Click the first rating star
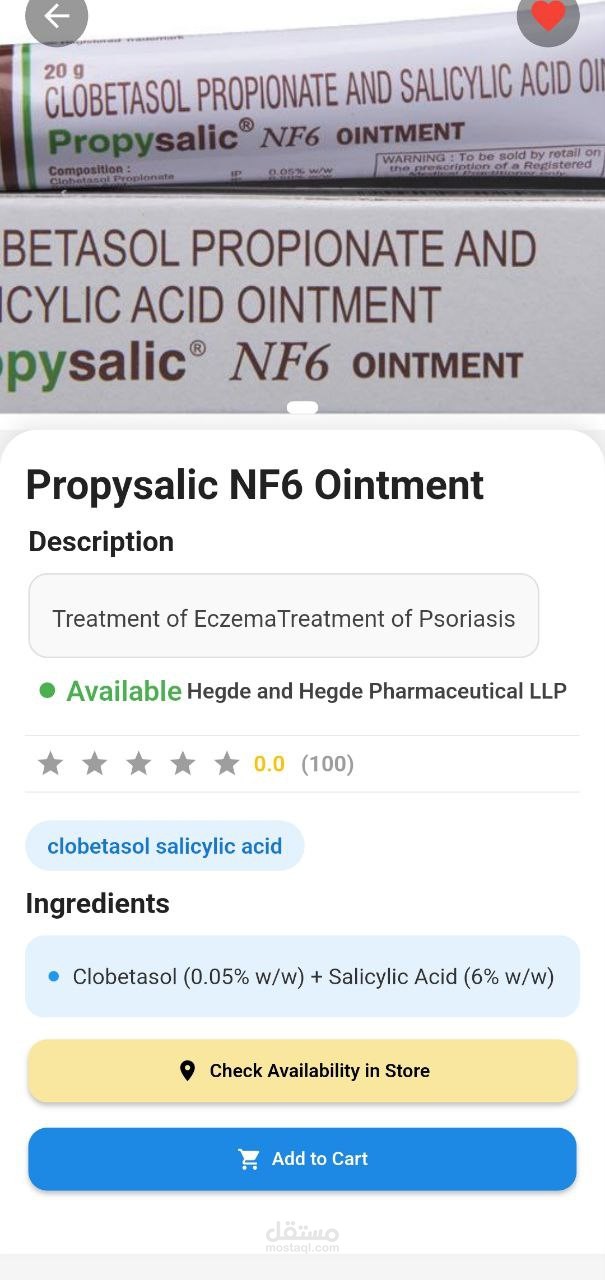605x1280 pixels. (50, 764)
